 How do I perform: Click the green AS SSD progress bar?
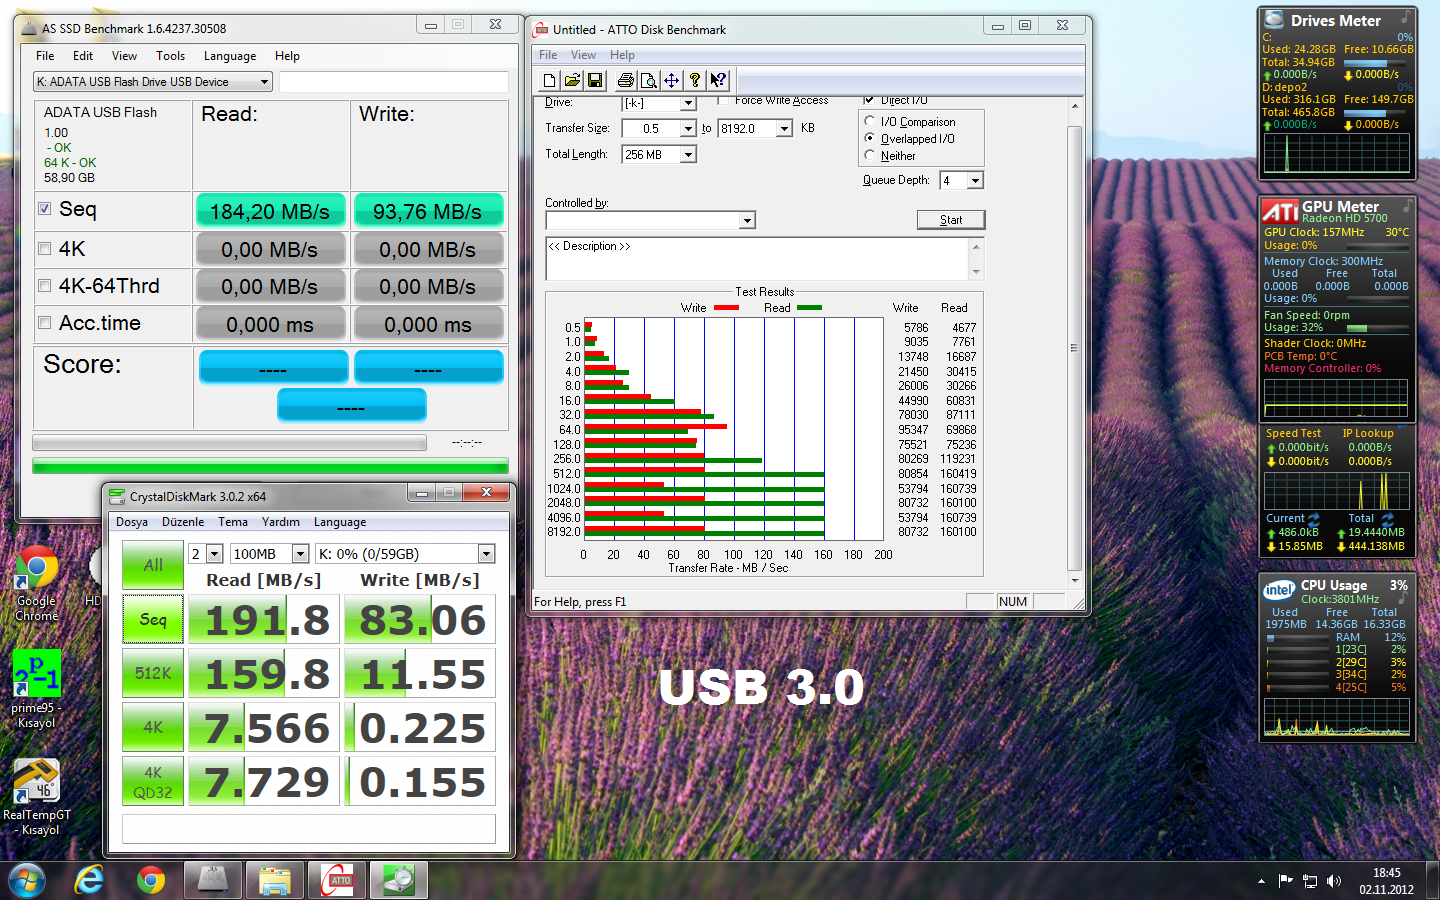(270, 466)
